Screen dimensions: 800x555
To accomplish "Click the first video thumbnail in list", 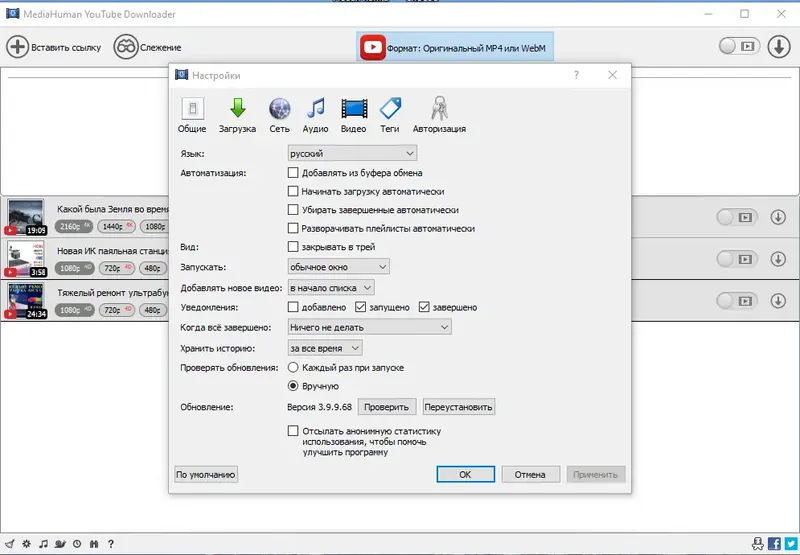I will click(26, 217).
